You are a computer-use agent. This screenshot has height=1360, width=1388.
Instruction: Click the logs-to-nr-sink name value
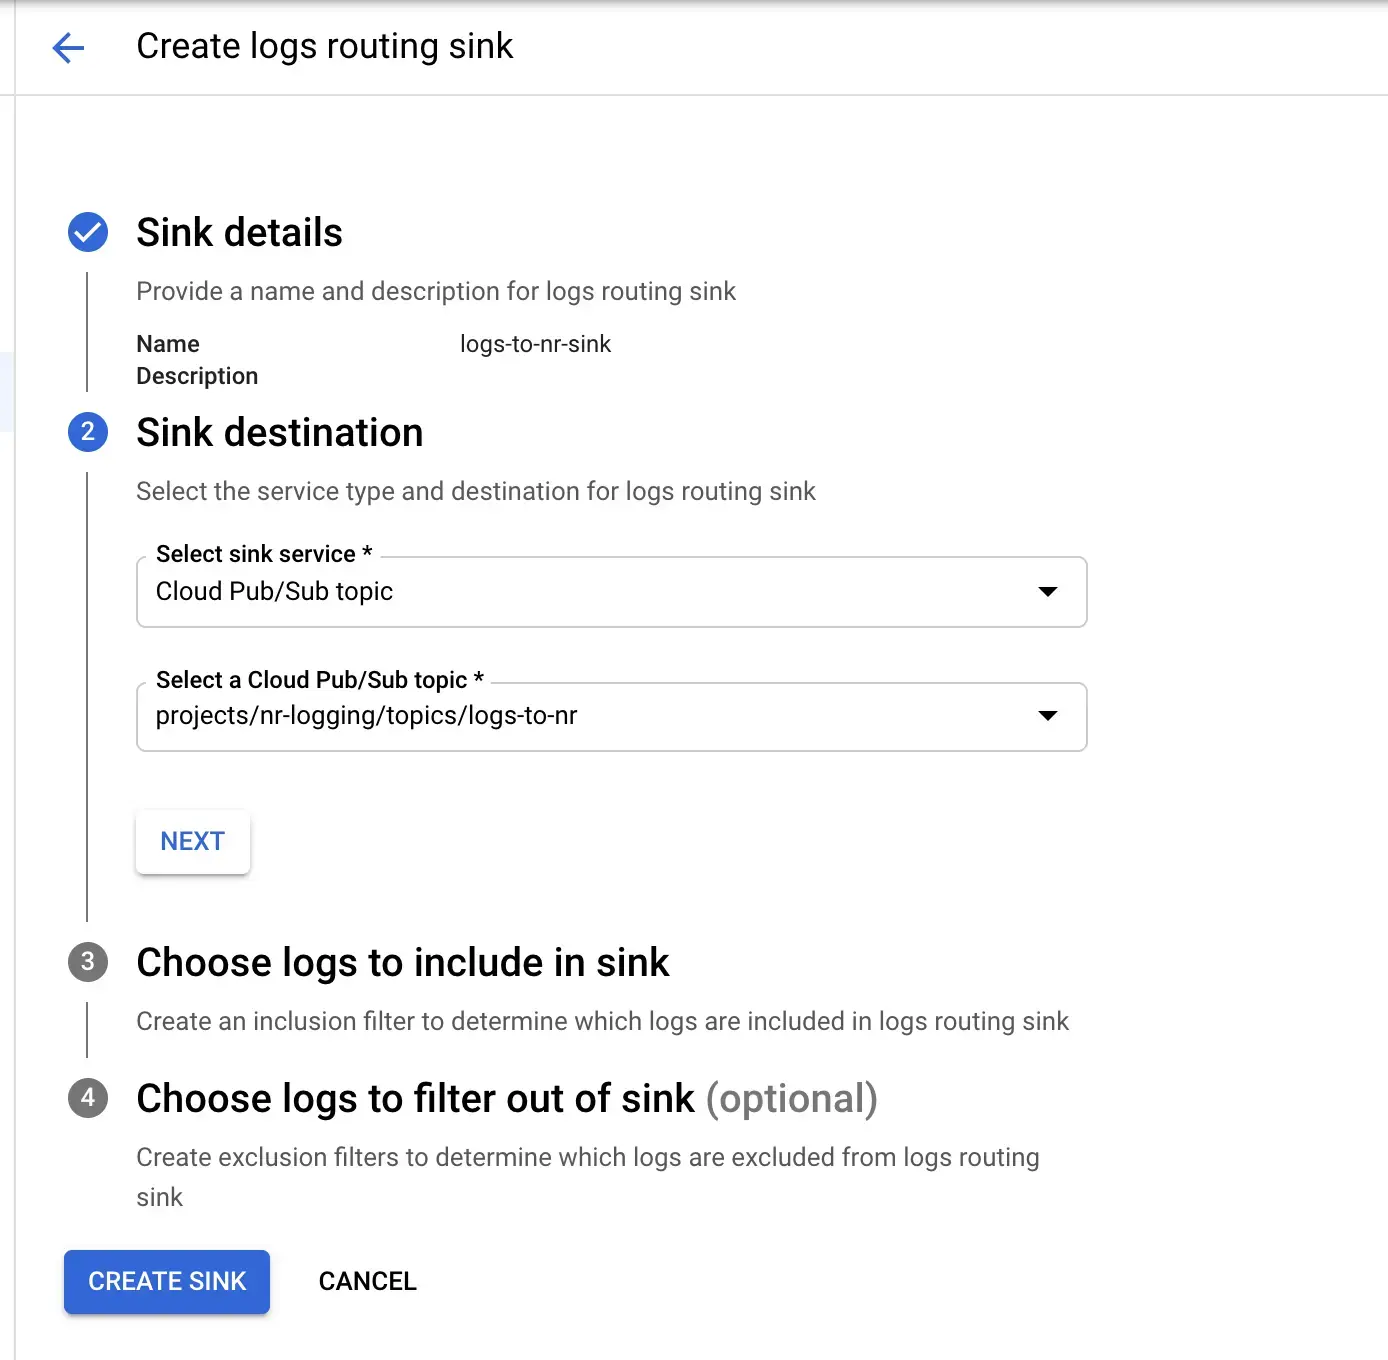535,344
